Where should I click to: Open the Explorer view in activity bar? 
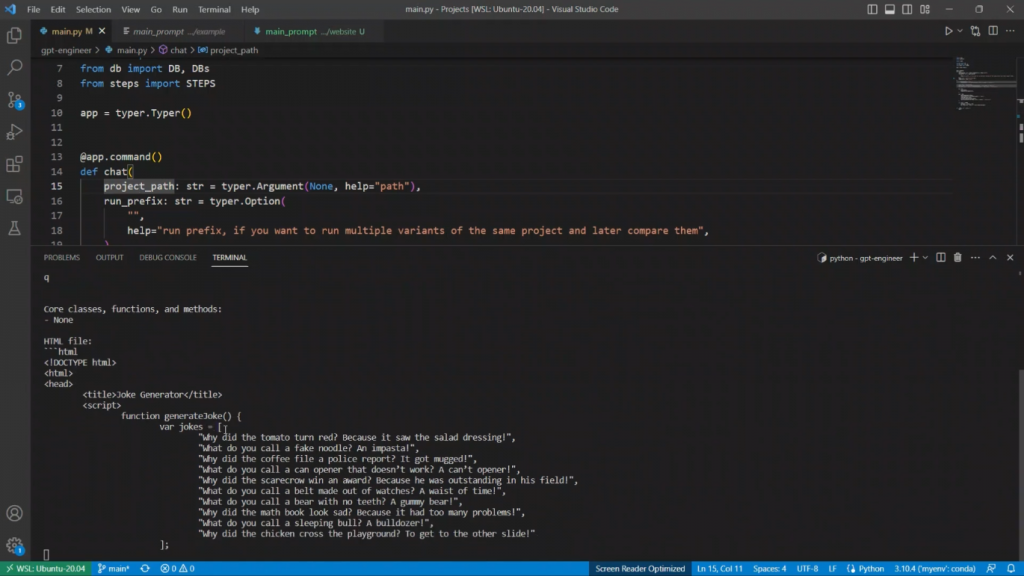(x=15, y=36)
